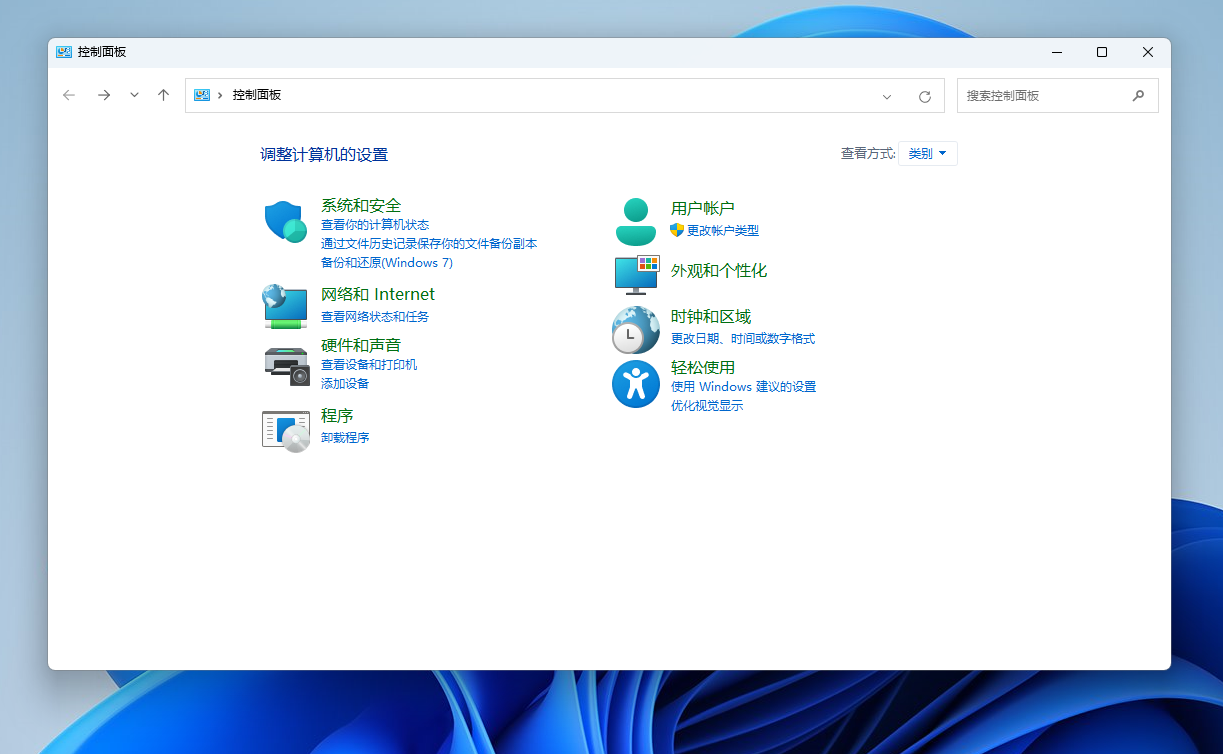Click 控制面板 text in address bar
The height and width of the screenshot is (754, 1223).
pos(257,95)
